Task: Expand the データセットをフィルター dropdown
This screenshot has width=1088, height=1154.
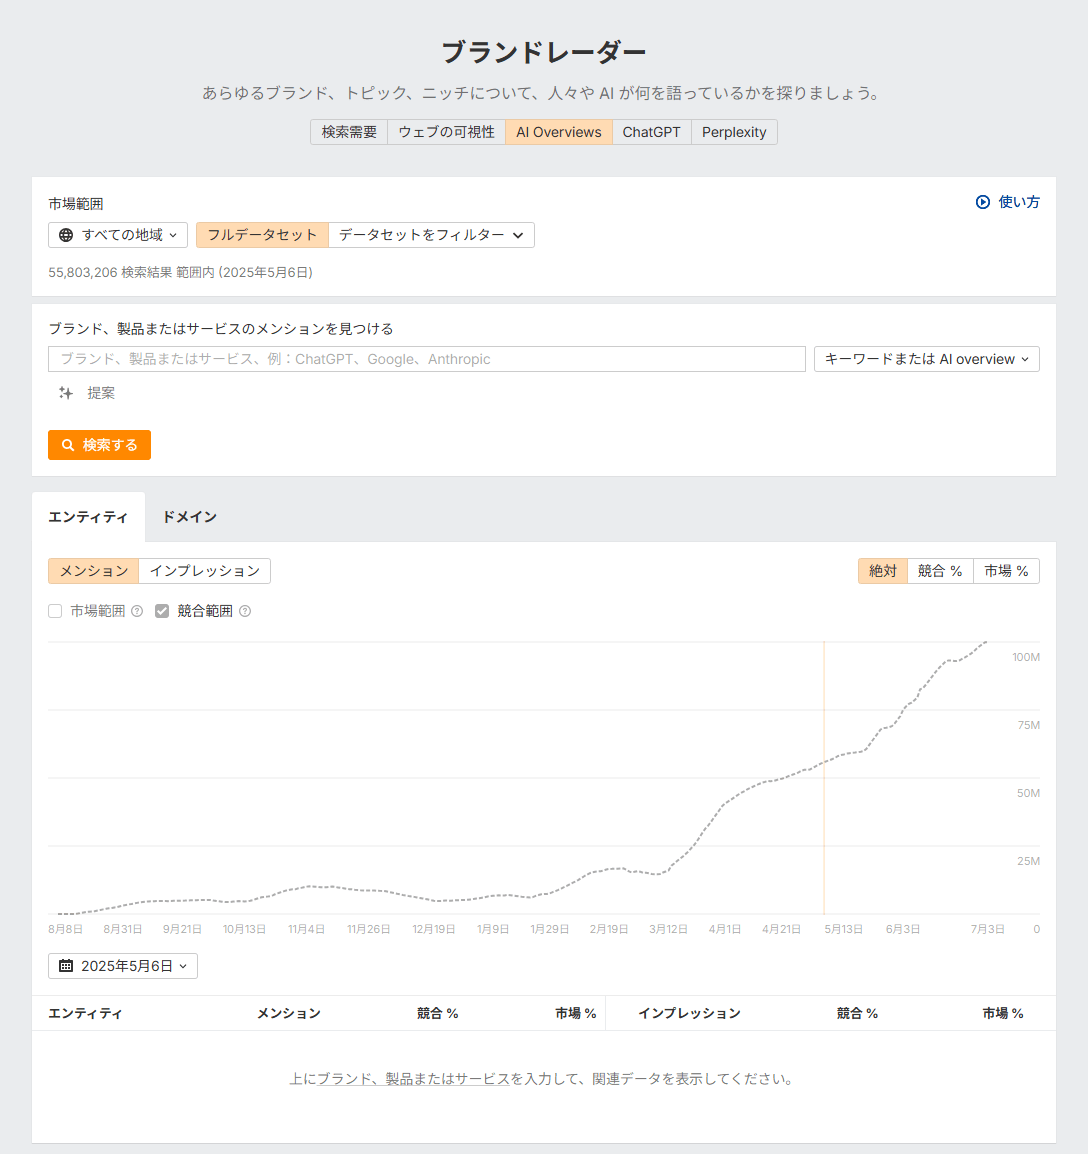Action: pos(431,235)
